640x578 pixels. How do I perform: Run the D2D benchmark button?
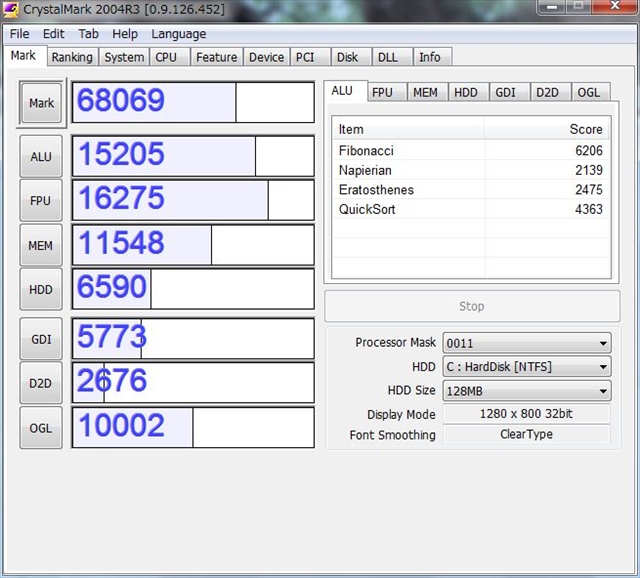point(41,383)
